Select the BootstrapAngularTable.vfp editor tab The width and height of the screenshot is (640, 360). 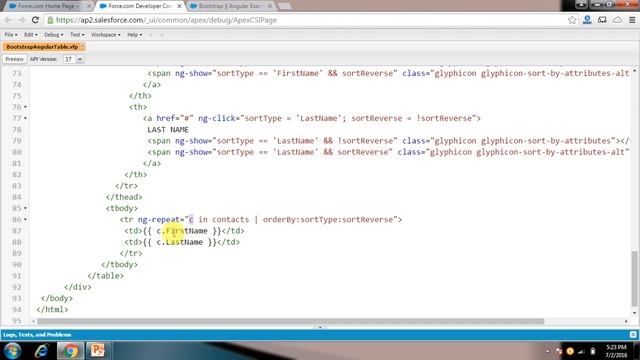point(42,47)
